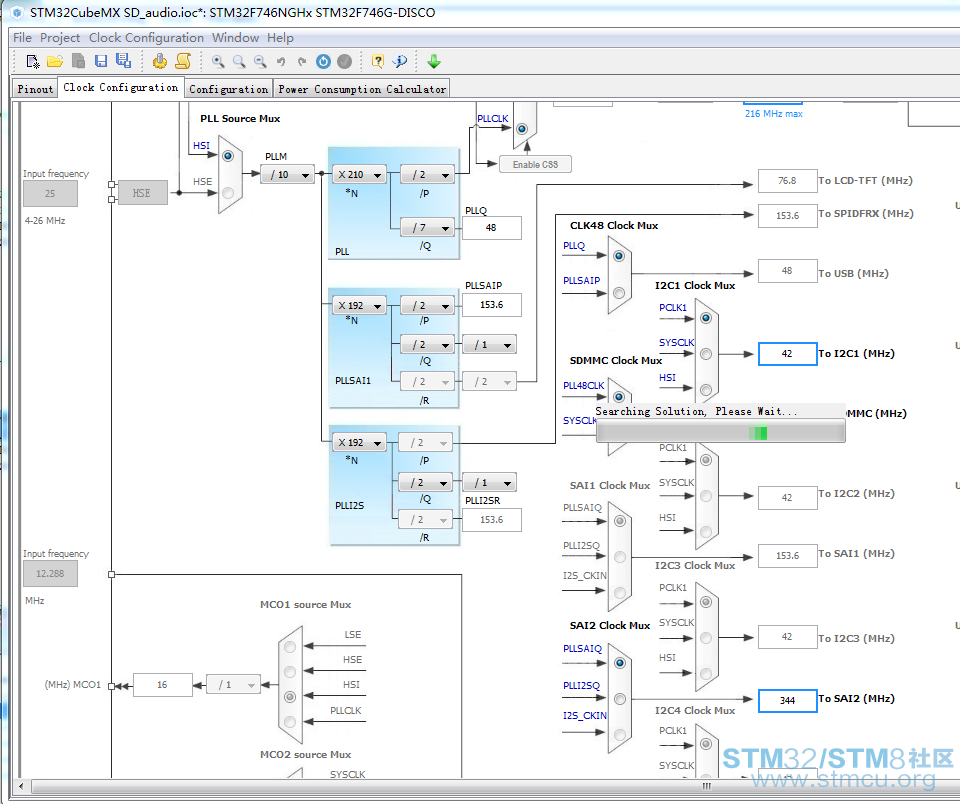Open main PLL X 210 multiplier dropdown
Viewport: 960px width, 804px height.
point(359,175)
